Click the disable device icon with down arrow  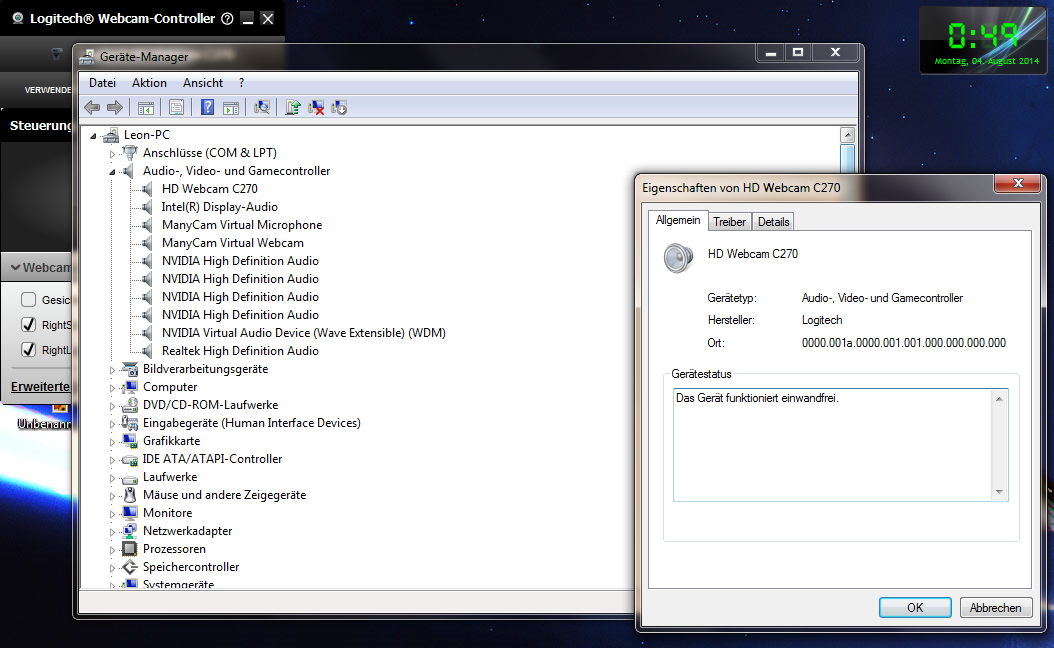point(339,108)
